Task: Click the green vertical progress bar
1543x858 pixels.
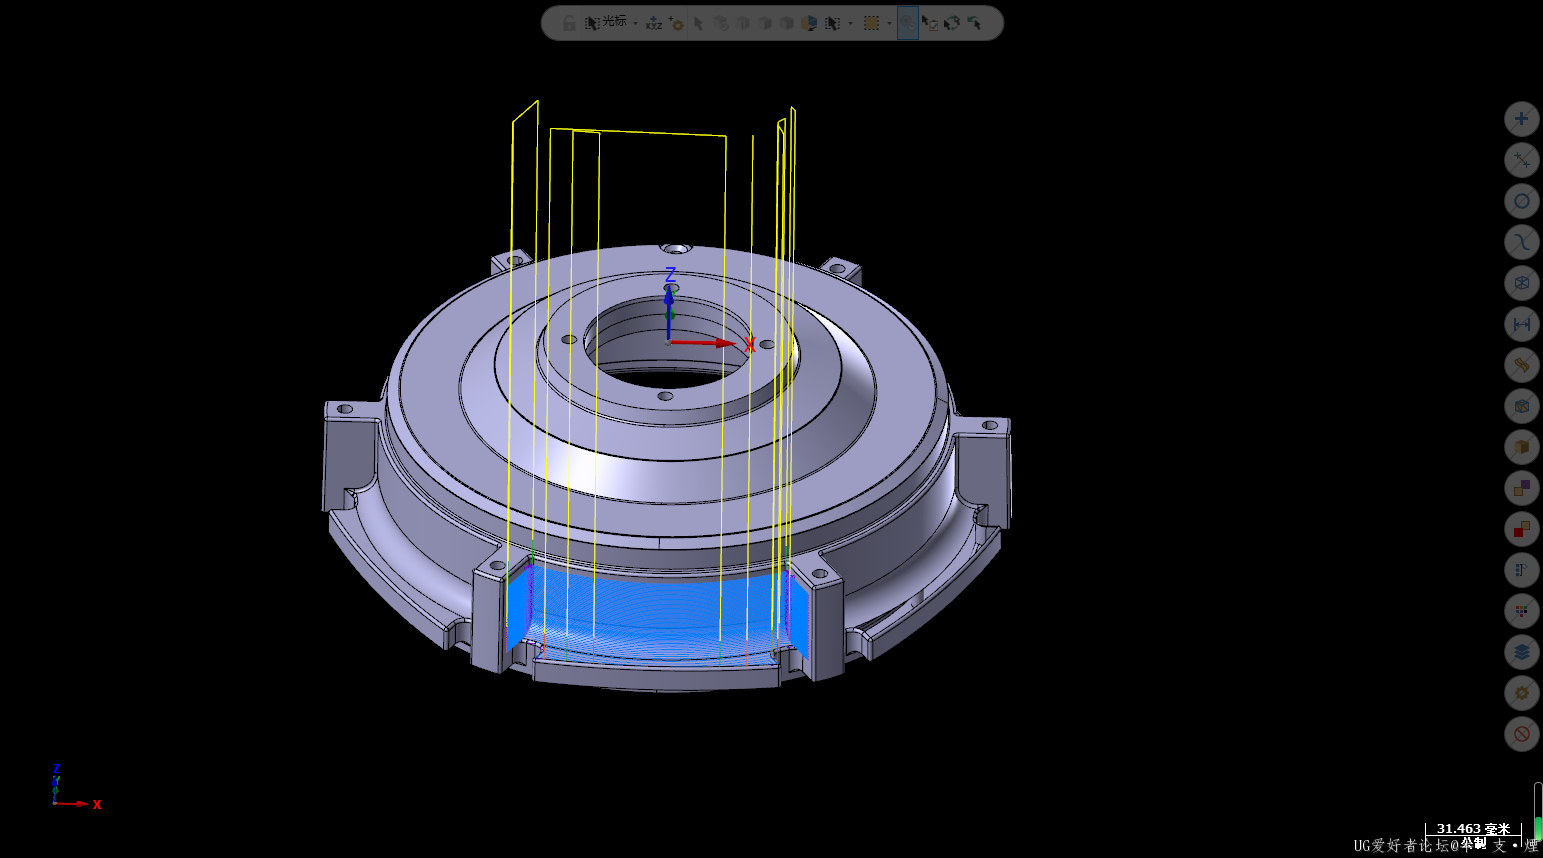Action: pos(1538,812)
